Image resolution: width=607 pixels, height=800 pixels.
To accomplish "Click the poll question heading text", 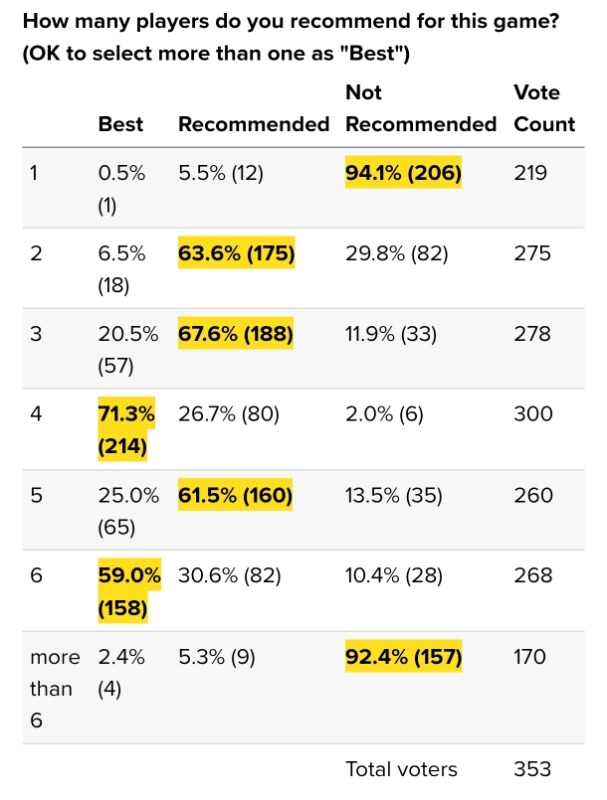I will 290,37.
